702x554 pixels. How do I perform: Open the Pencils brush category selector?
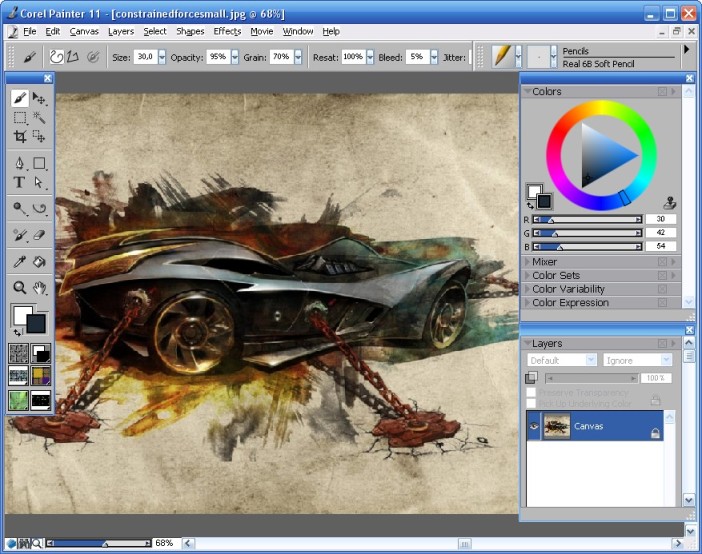[x=502, y=56]
